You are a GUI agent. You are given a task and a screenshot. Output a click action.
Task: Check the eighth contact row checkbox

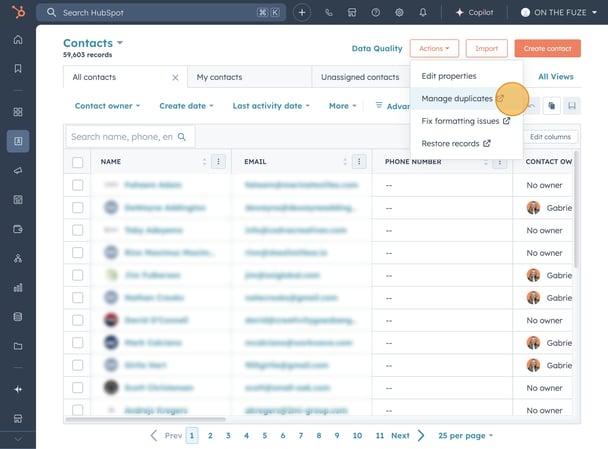coord(78,342)
